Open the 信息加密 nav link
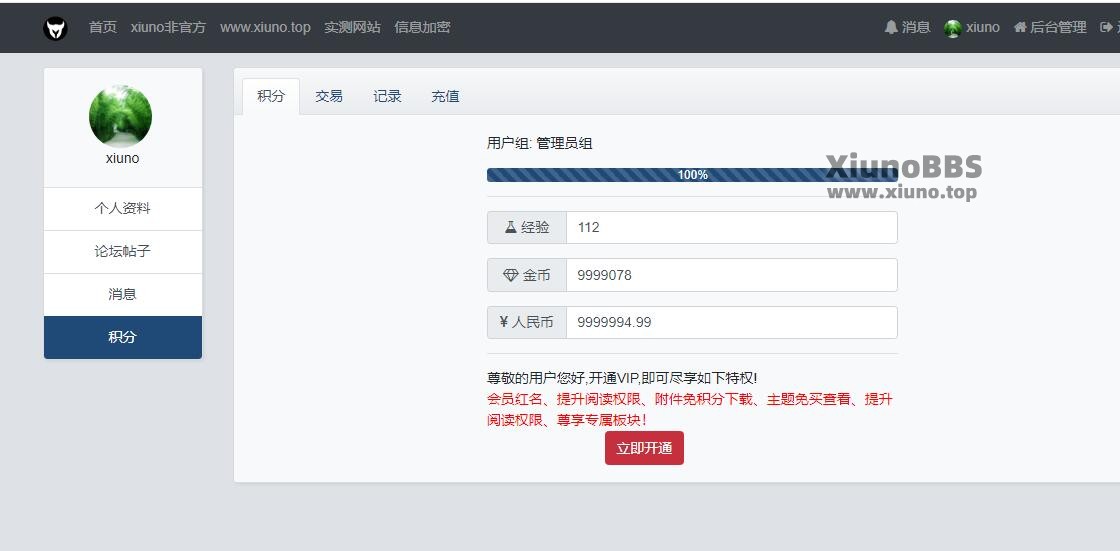 [x=422, y=27]
